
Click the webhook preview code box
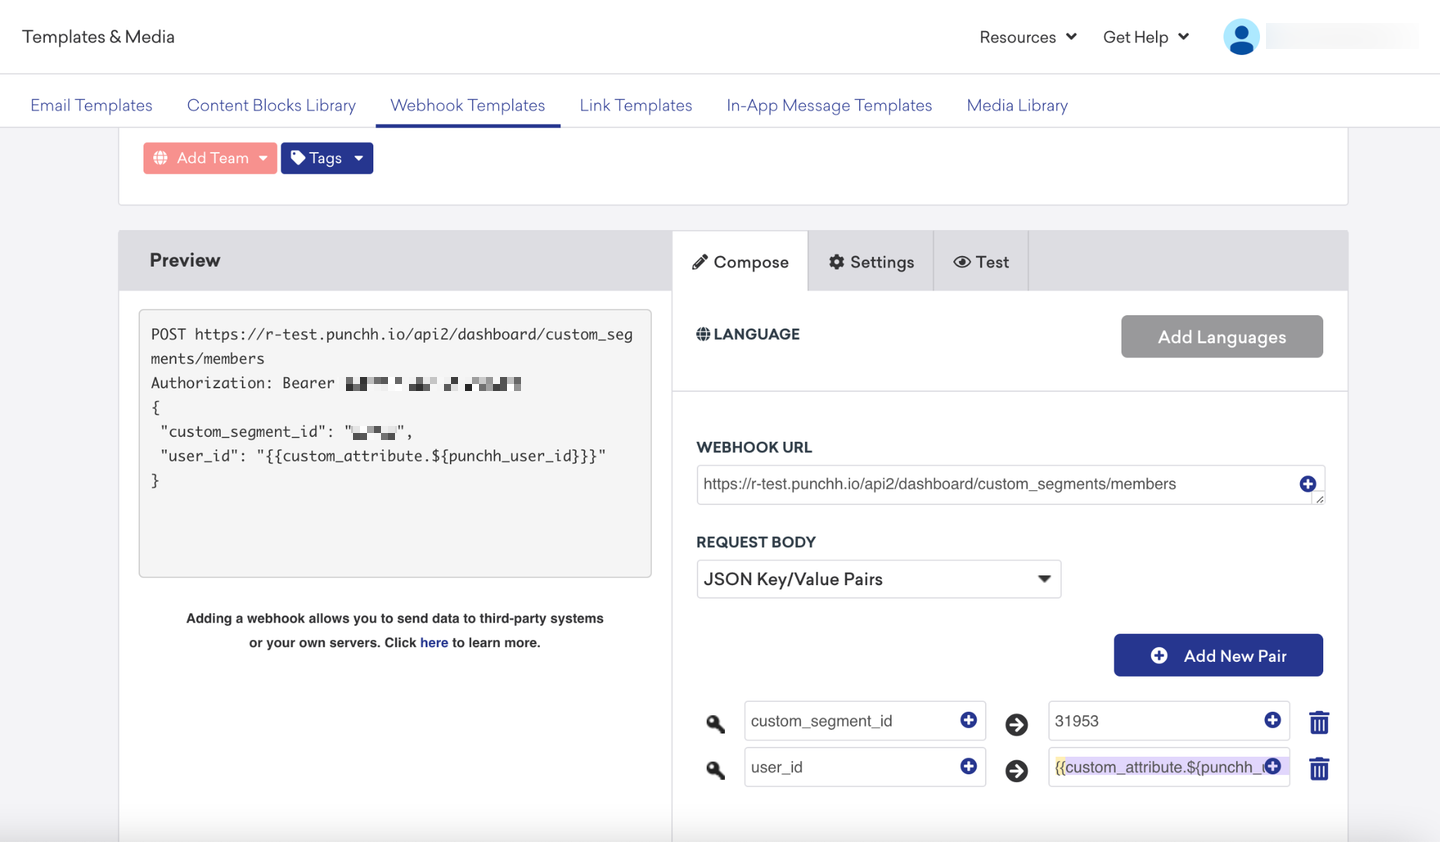(395, 443)
